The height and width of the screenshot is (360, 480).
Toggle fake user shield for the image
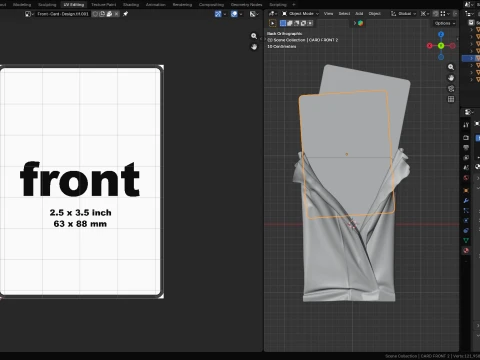coord(95,14)
